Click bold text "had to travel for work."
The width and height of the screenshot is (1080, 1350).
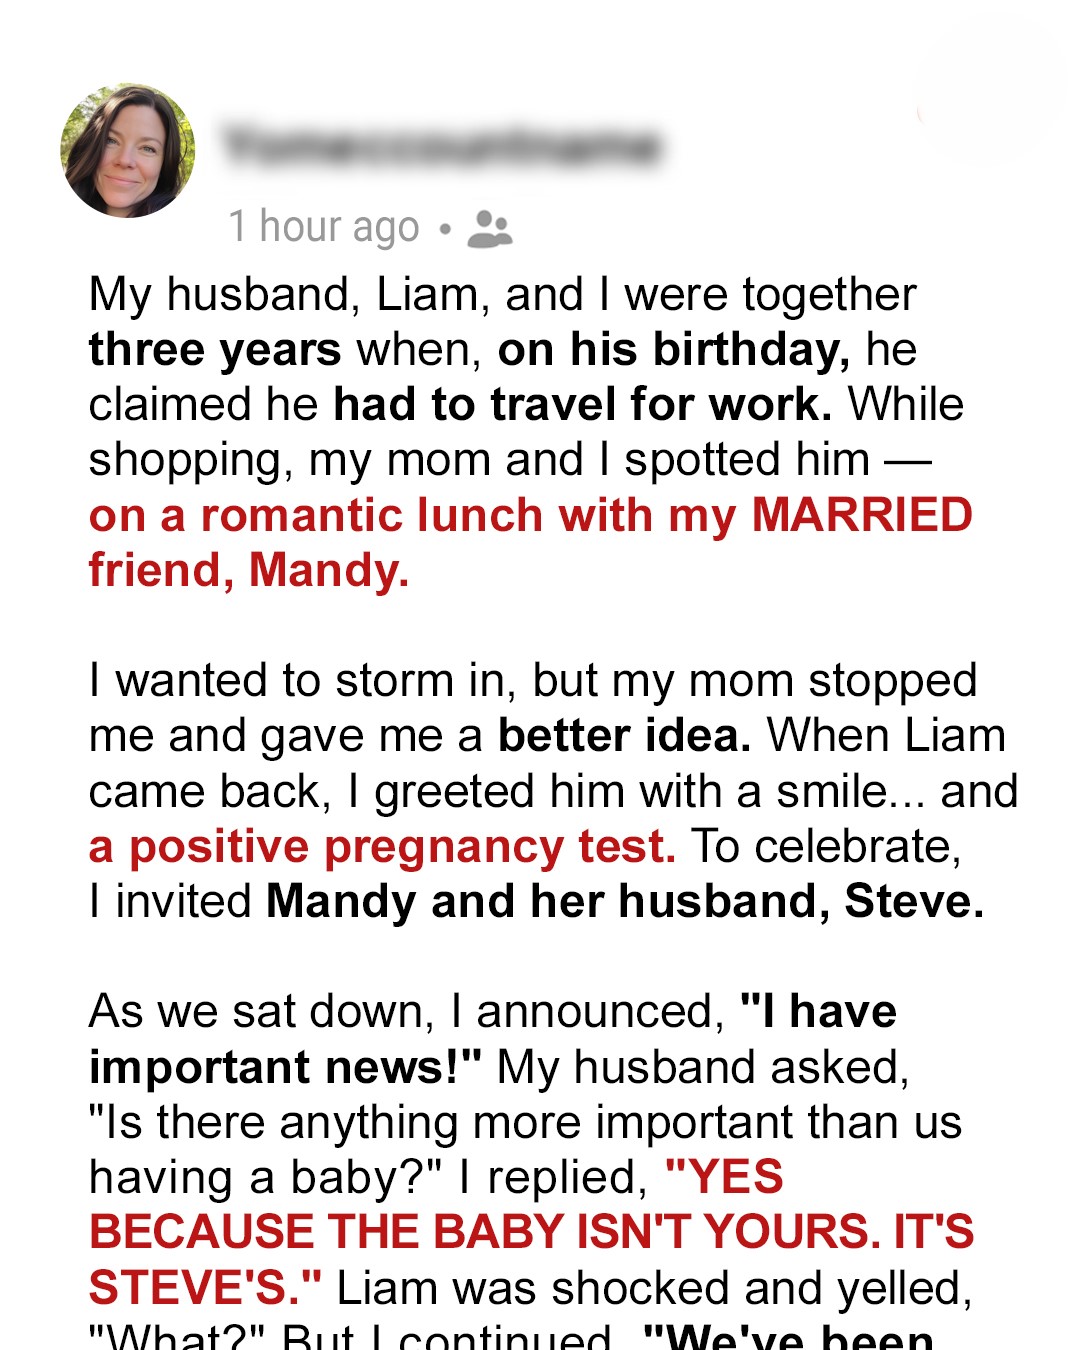582,405
